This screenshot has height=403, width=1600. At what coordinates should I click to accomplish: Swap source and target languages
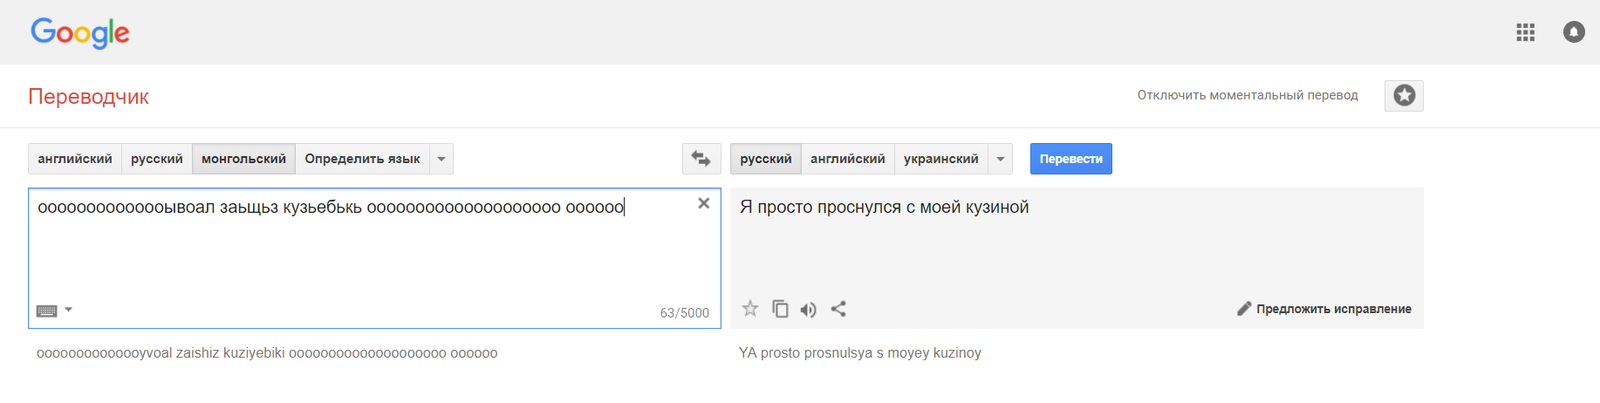coord(701,159)
